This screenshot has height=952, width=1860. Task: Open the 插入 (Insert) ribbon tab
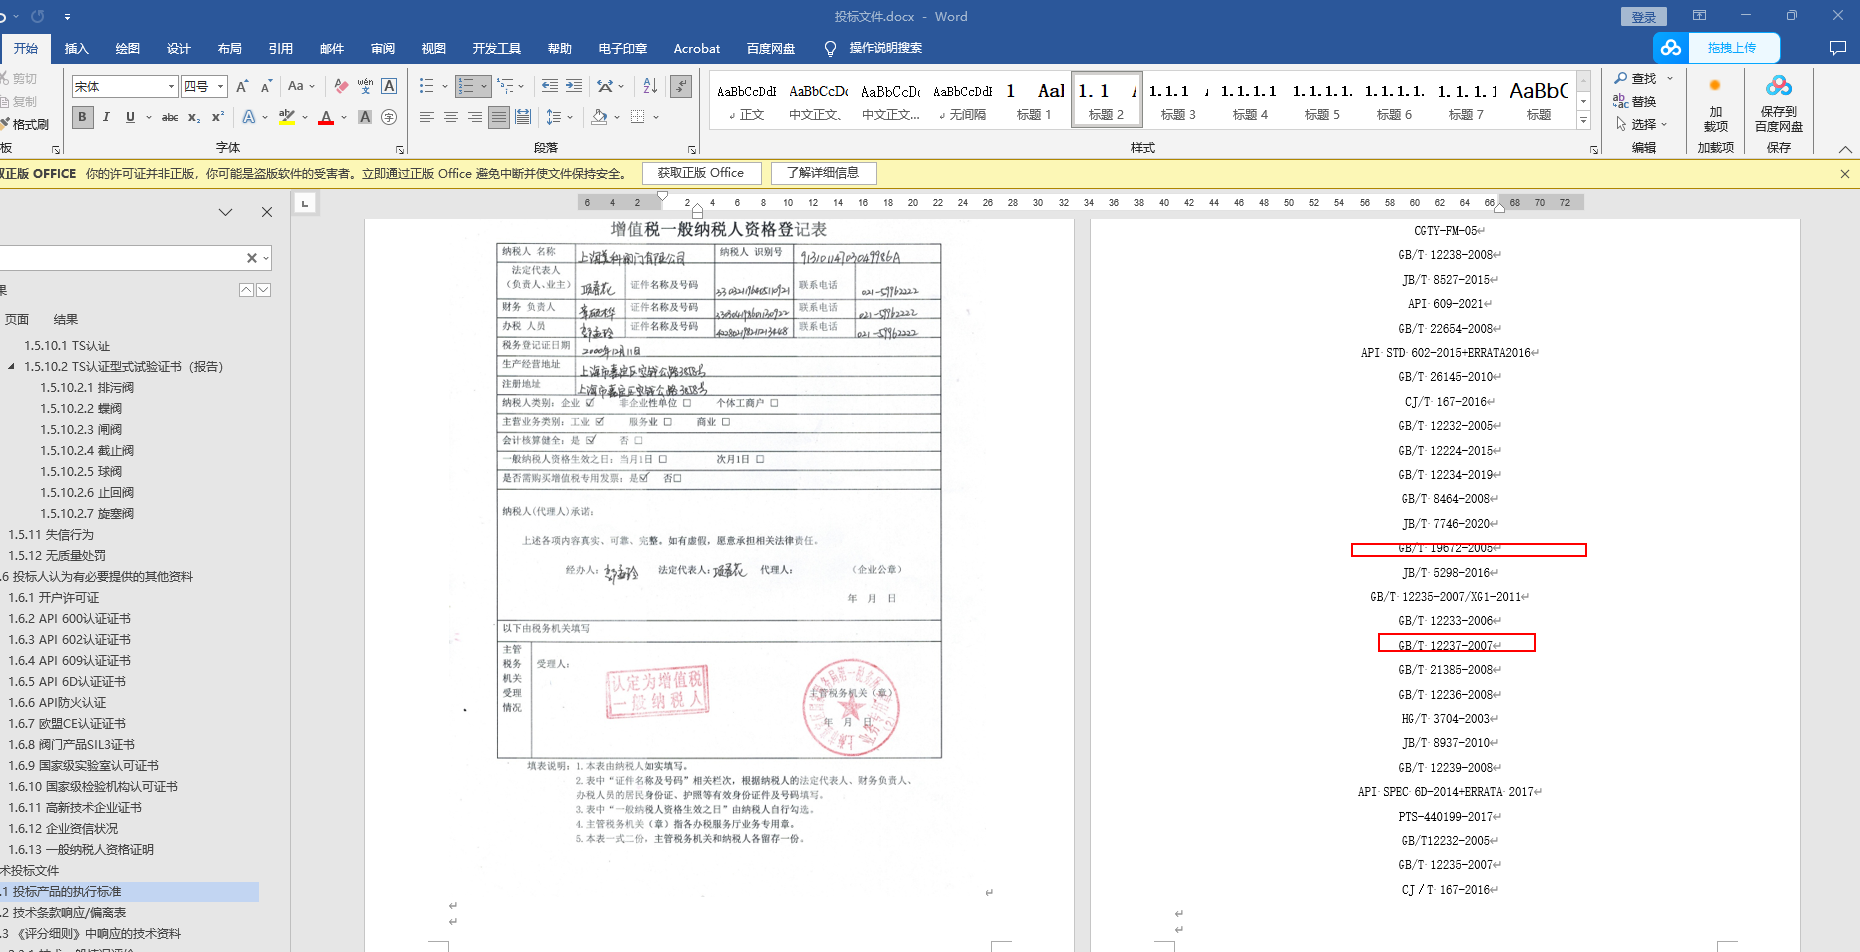77,49
